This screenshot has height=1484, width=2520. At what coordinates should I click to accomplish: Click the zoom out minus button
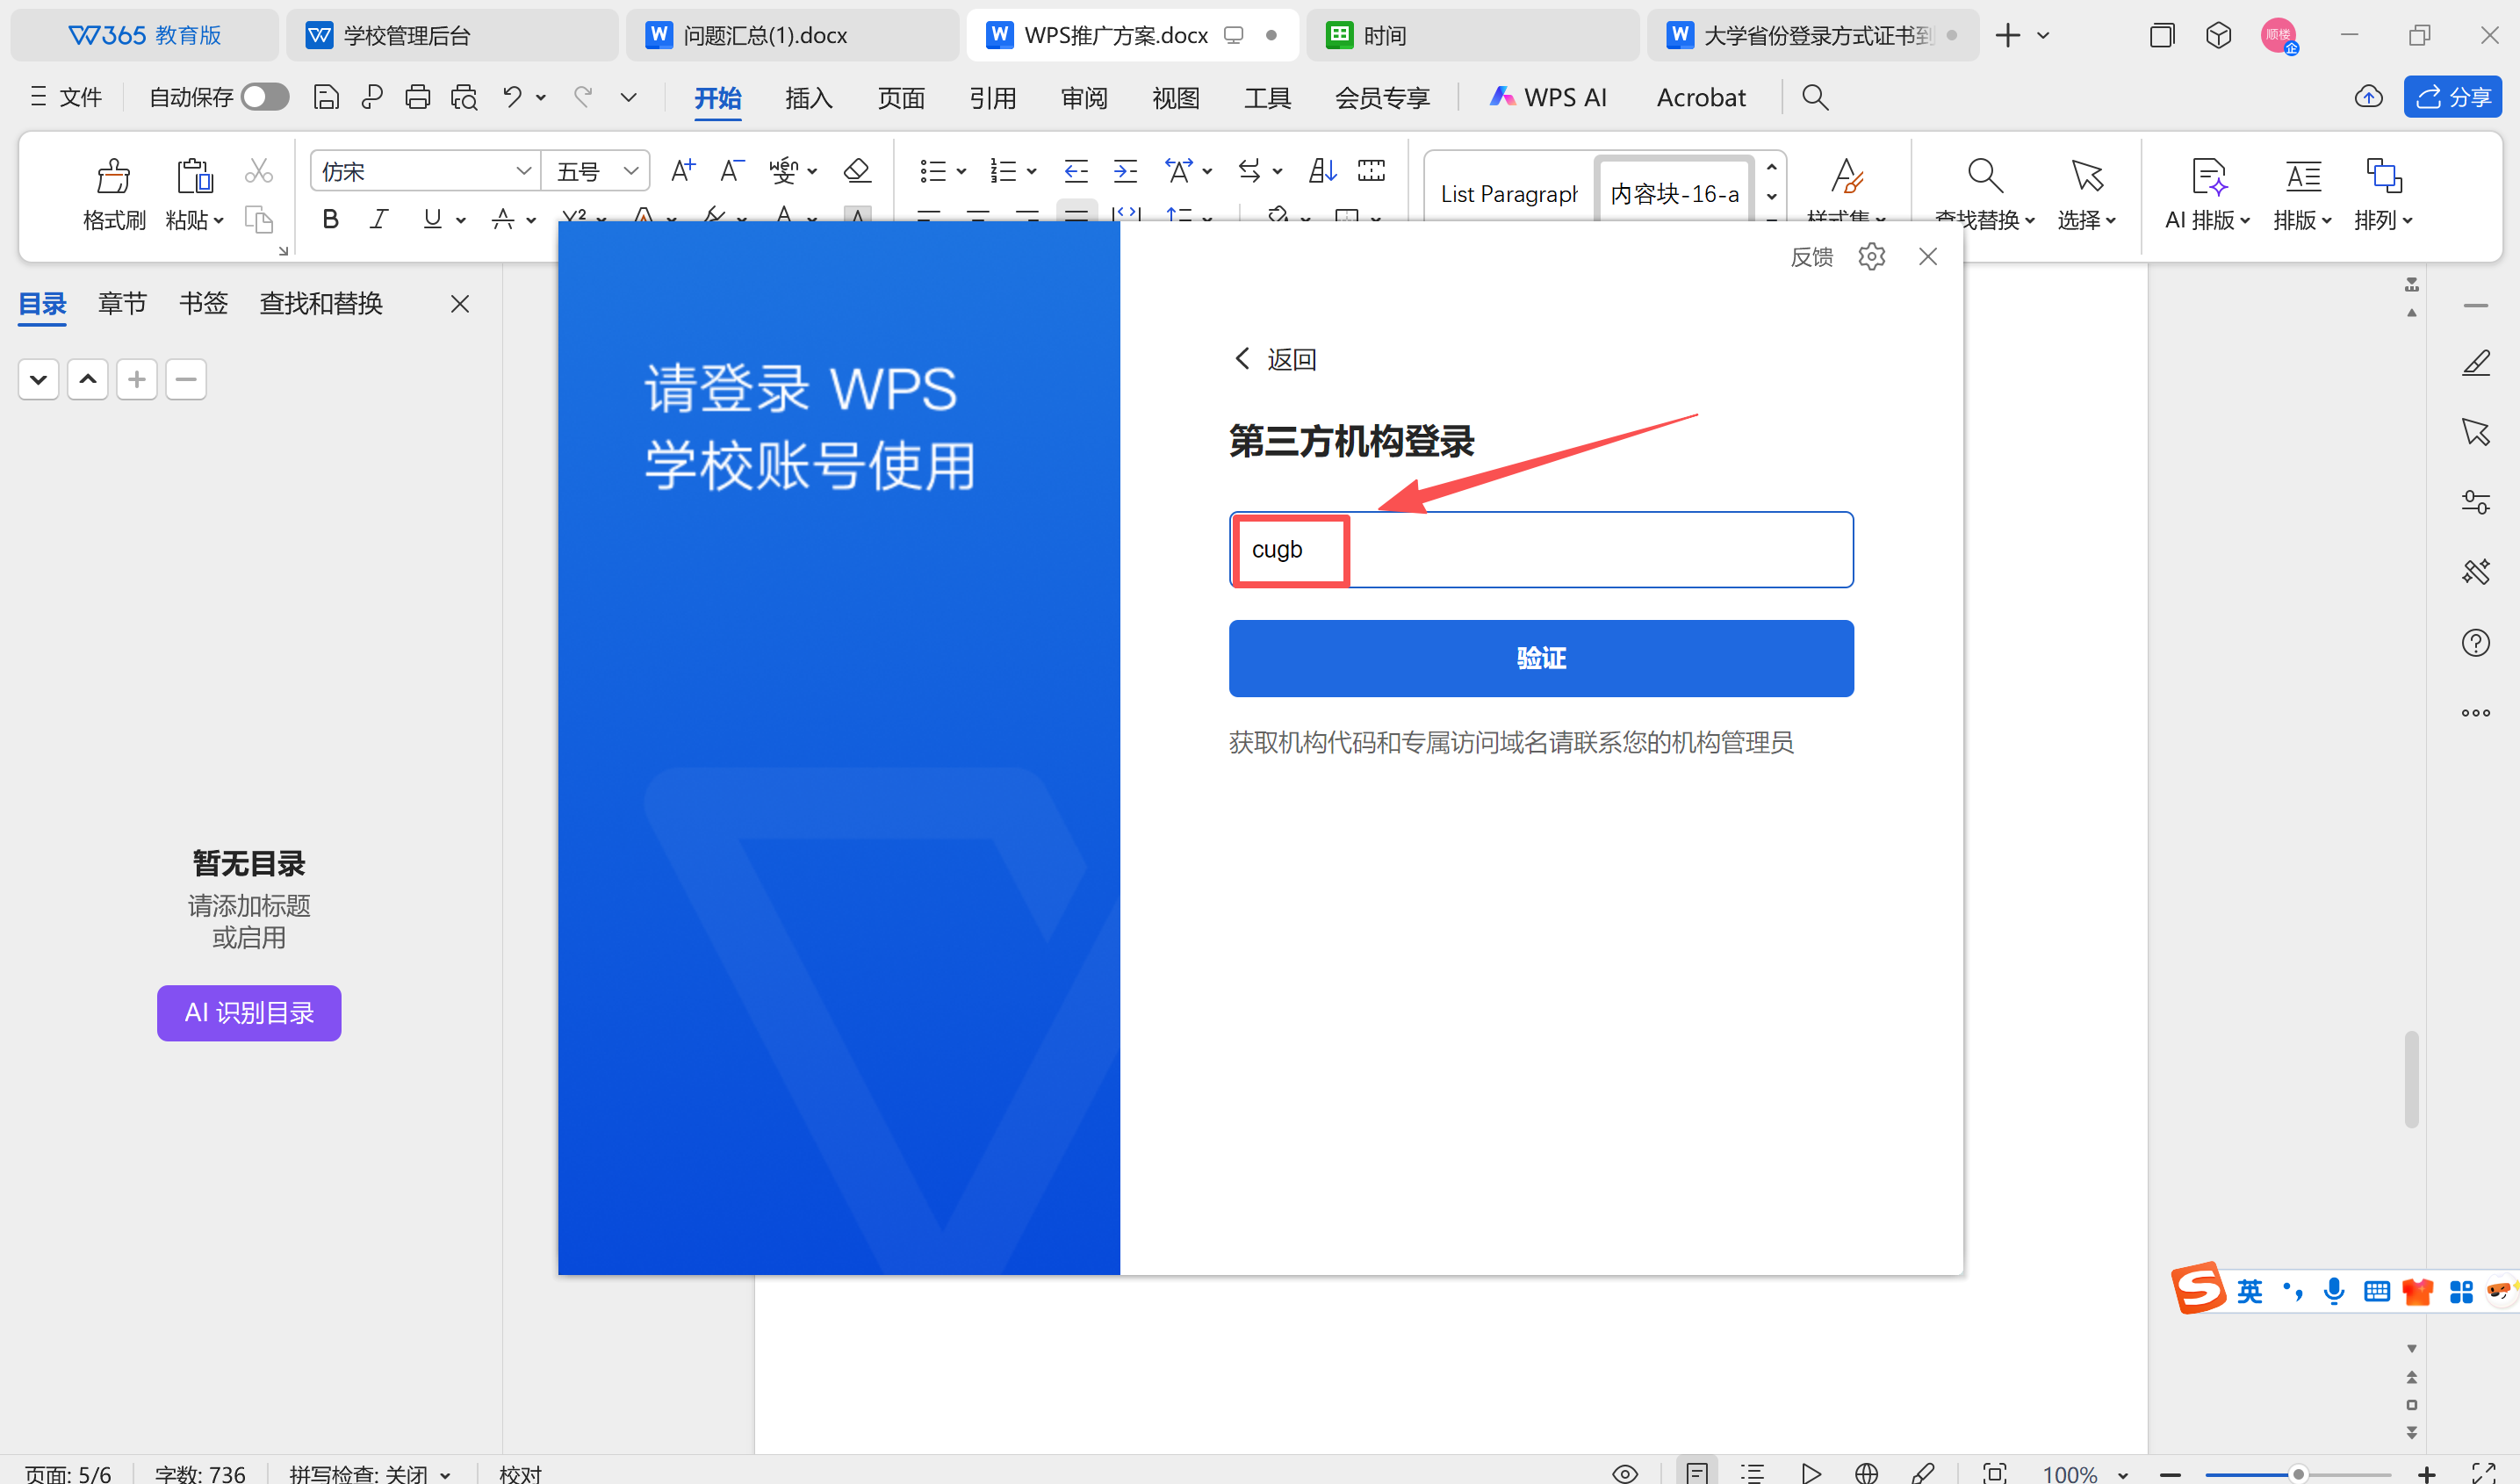coord(2170,1474)
